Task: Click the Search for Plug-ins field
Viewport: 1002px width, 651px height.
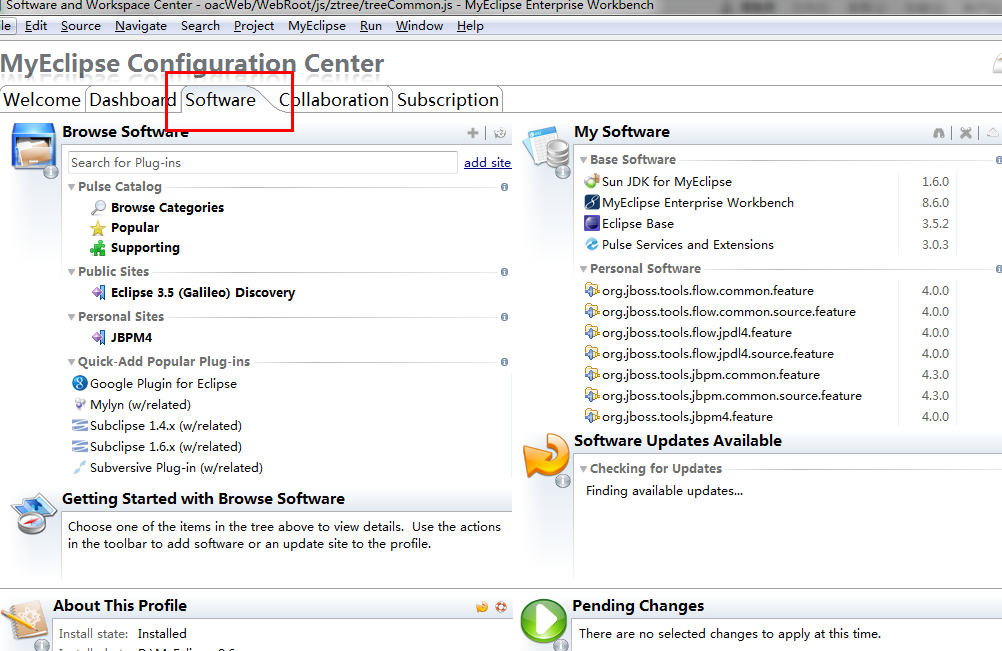Action: coord(263,163)
